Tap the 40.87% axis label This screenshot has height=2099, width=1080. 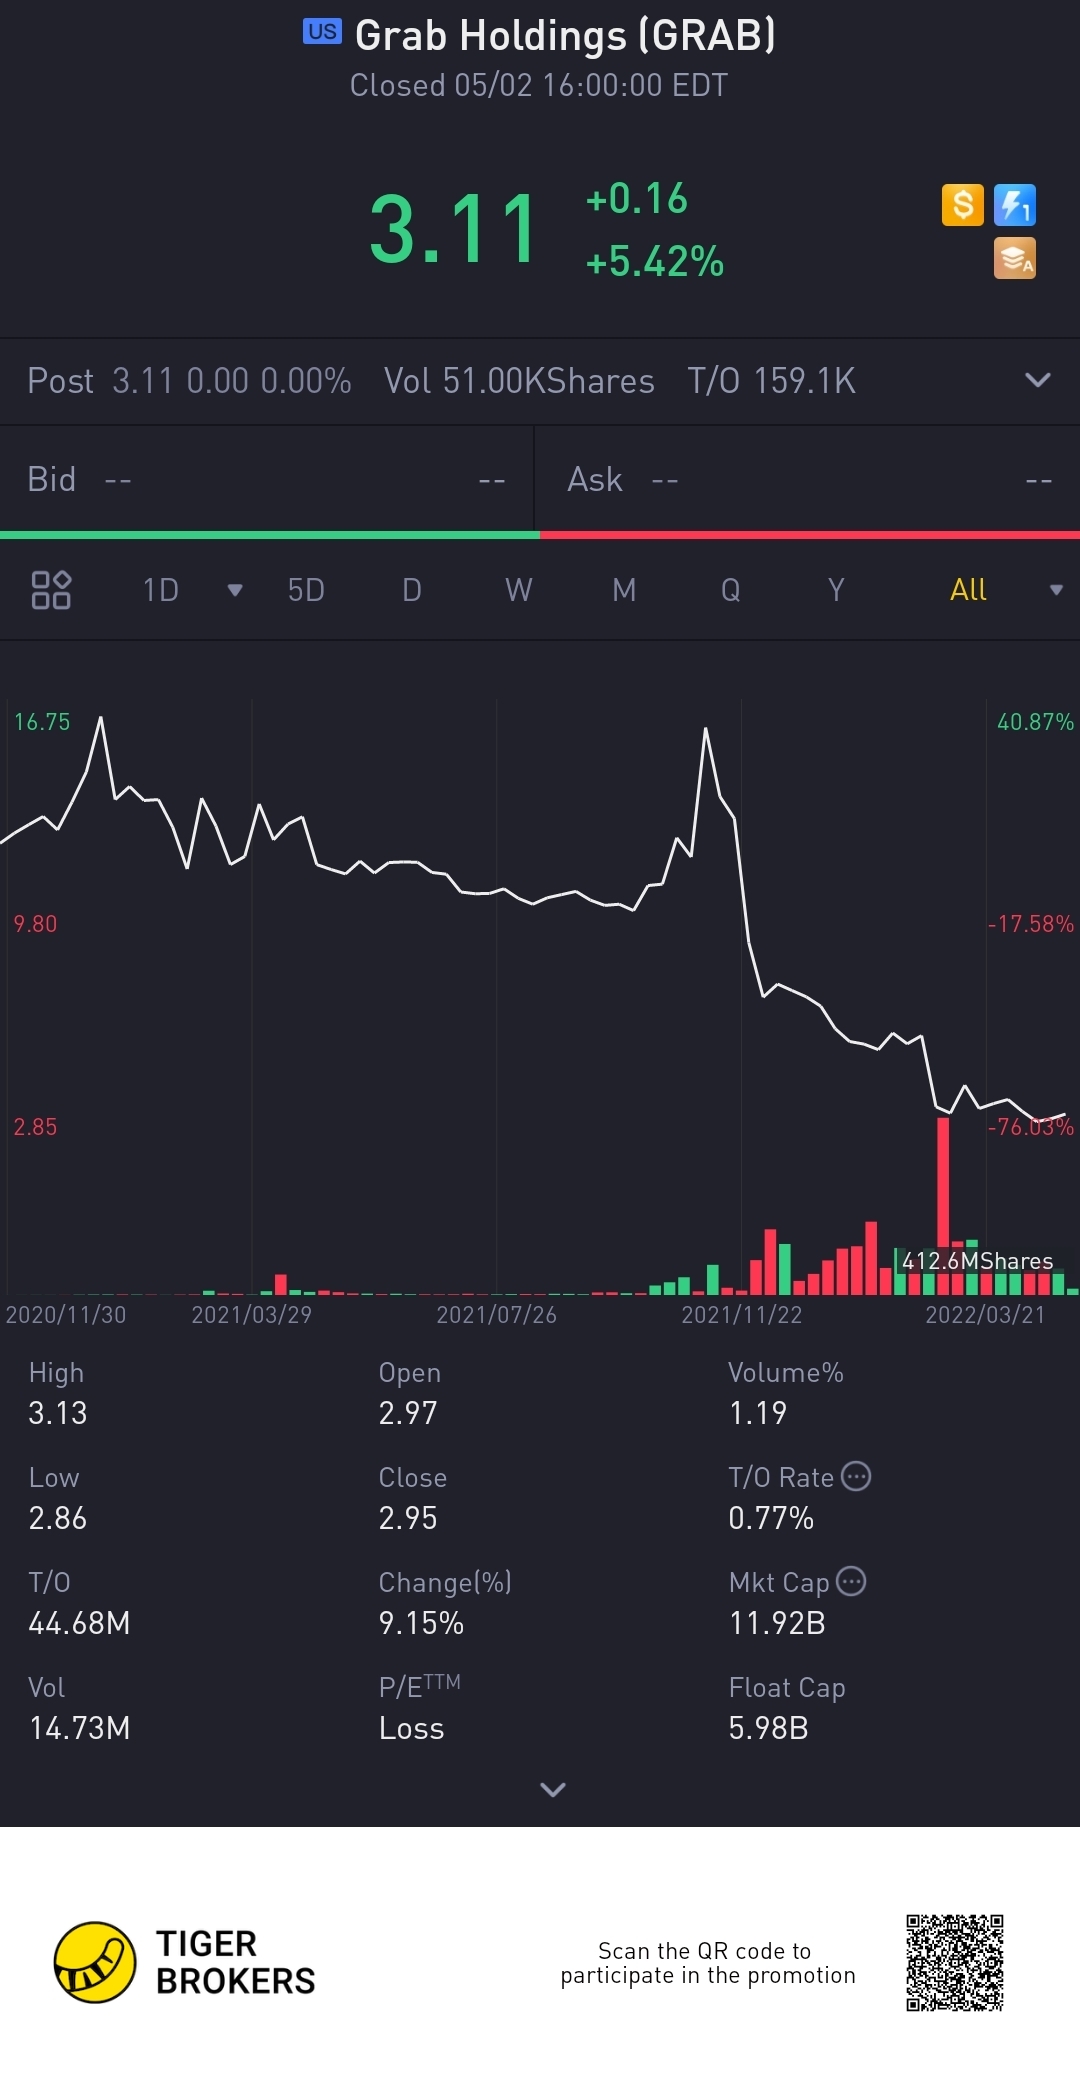[x=1035, y=722]
